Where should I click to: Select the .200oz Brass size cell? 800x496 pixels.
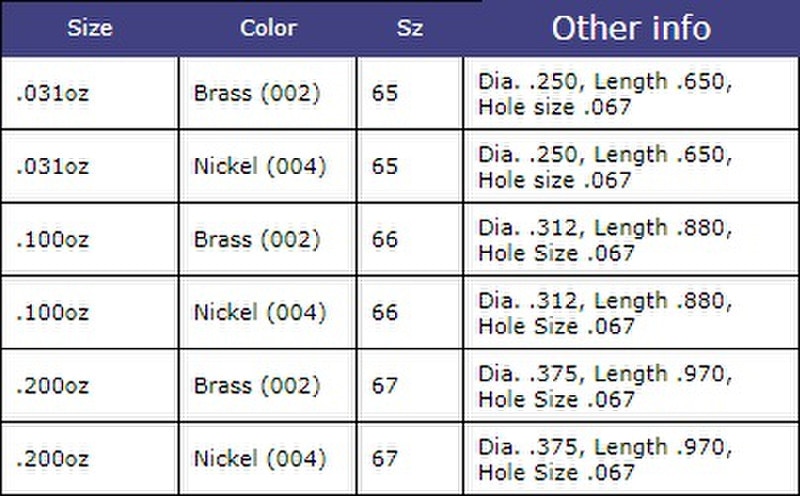[x=90, y=385]
